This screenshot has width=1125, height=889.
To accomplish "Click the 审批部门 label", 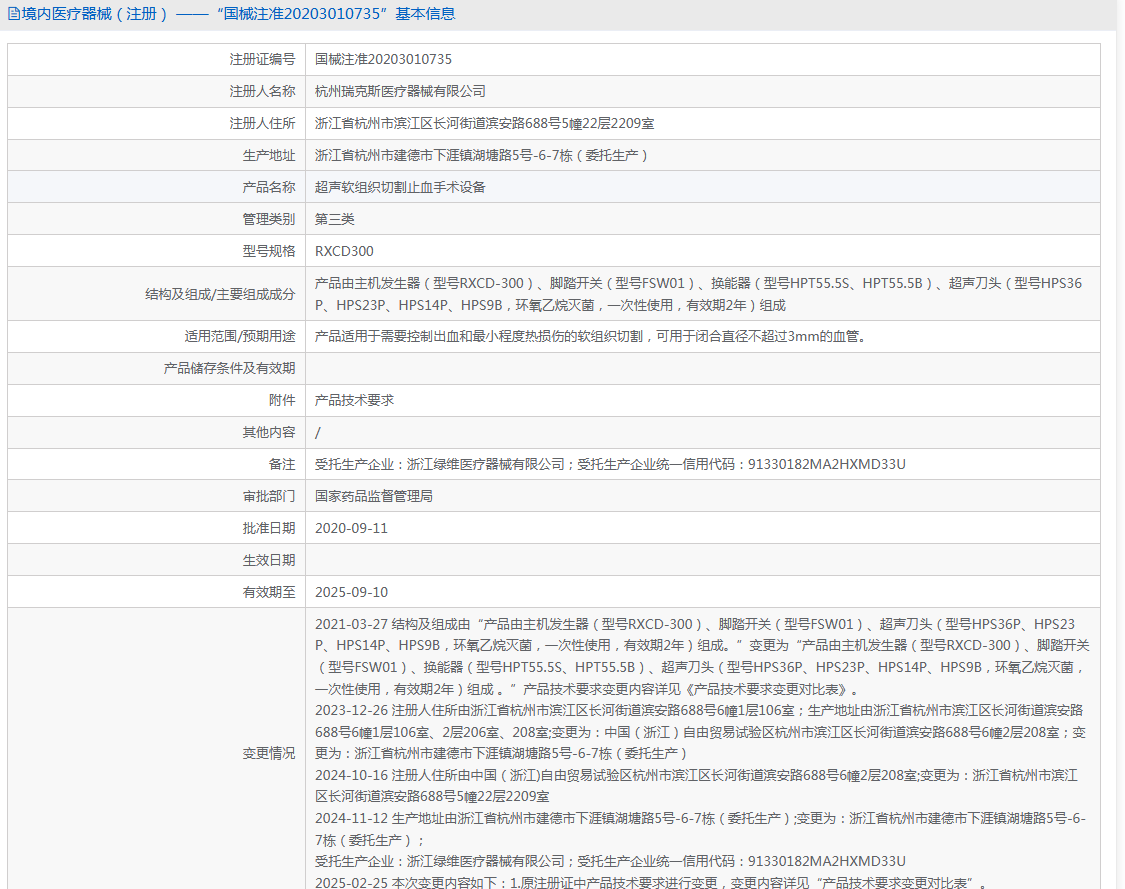I will point(268,496).
